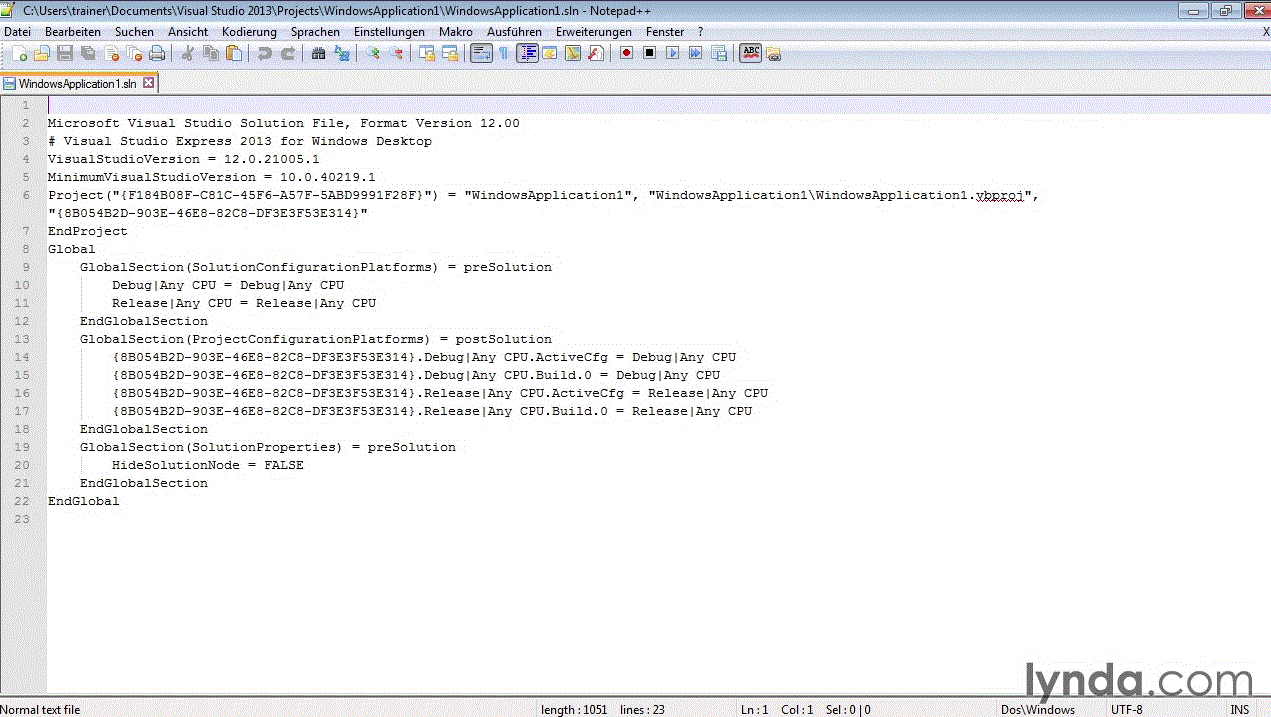The height and width of the screenshot is (717, 1271).
Task: Click the Save All toolbar icon
Action: pyautogui.click(x=87, y=53)
